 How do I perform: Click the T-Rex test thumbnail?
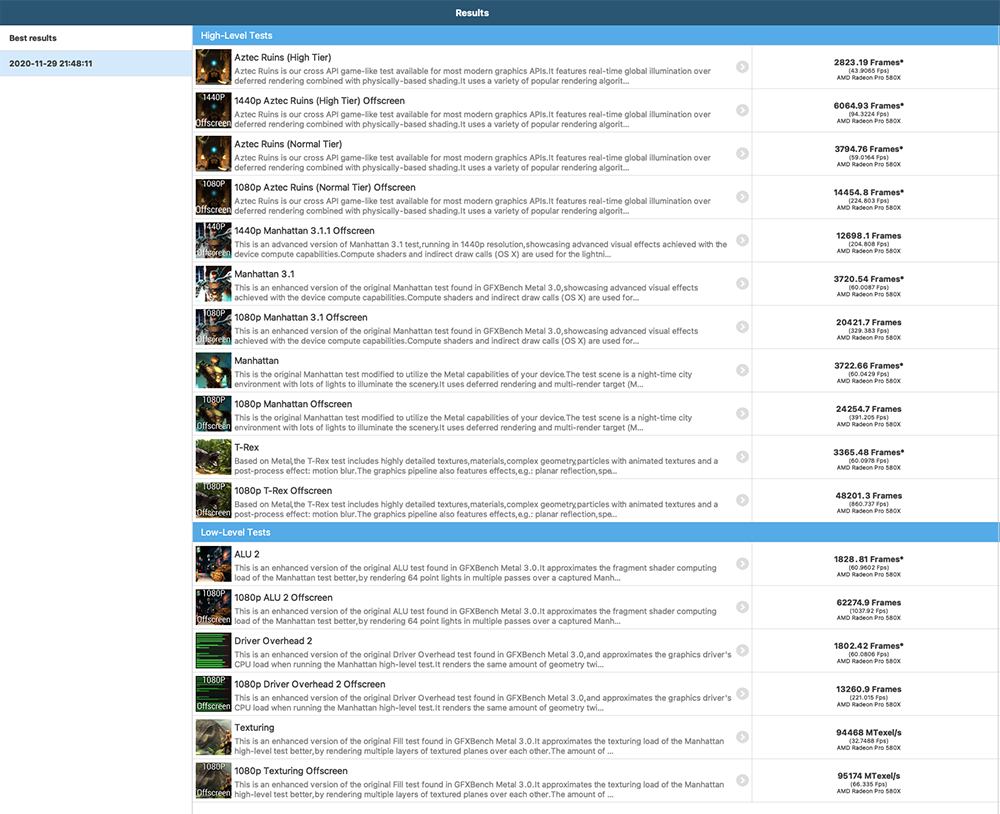214,457
